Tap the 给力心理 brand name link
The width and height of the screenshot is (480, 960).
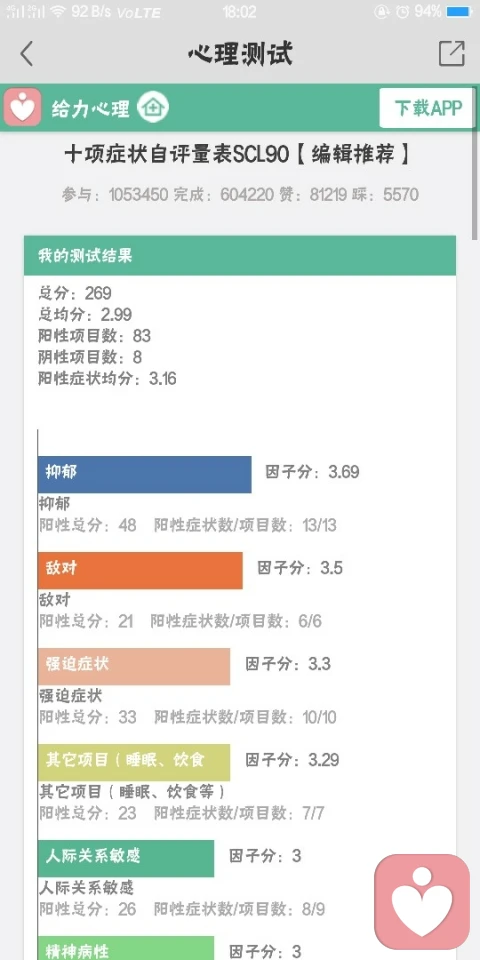coord(91,108)
